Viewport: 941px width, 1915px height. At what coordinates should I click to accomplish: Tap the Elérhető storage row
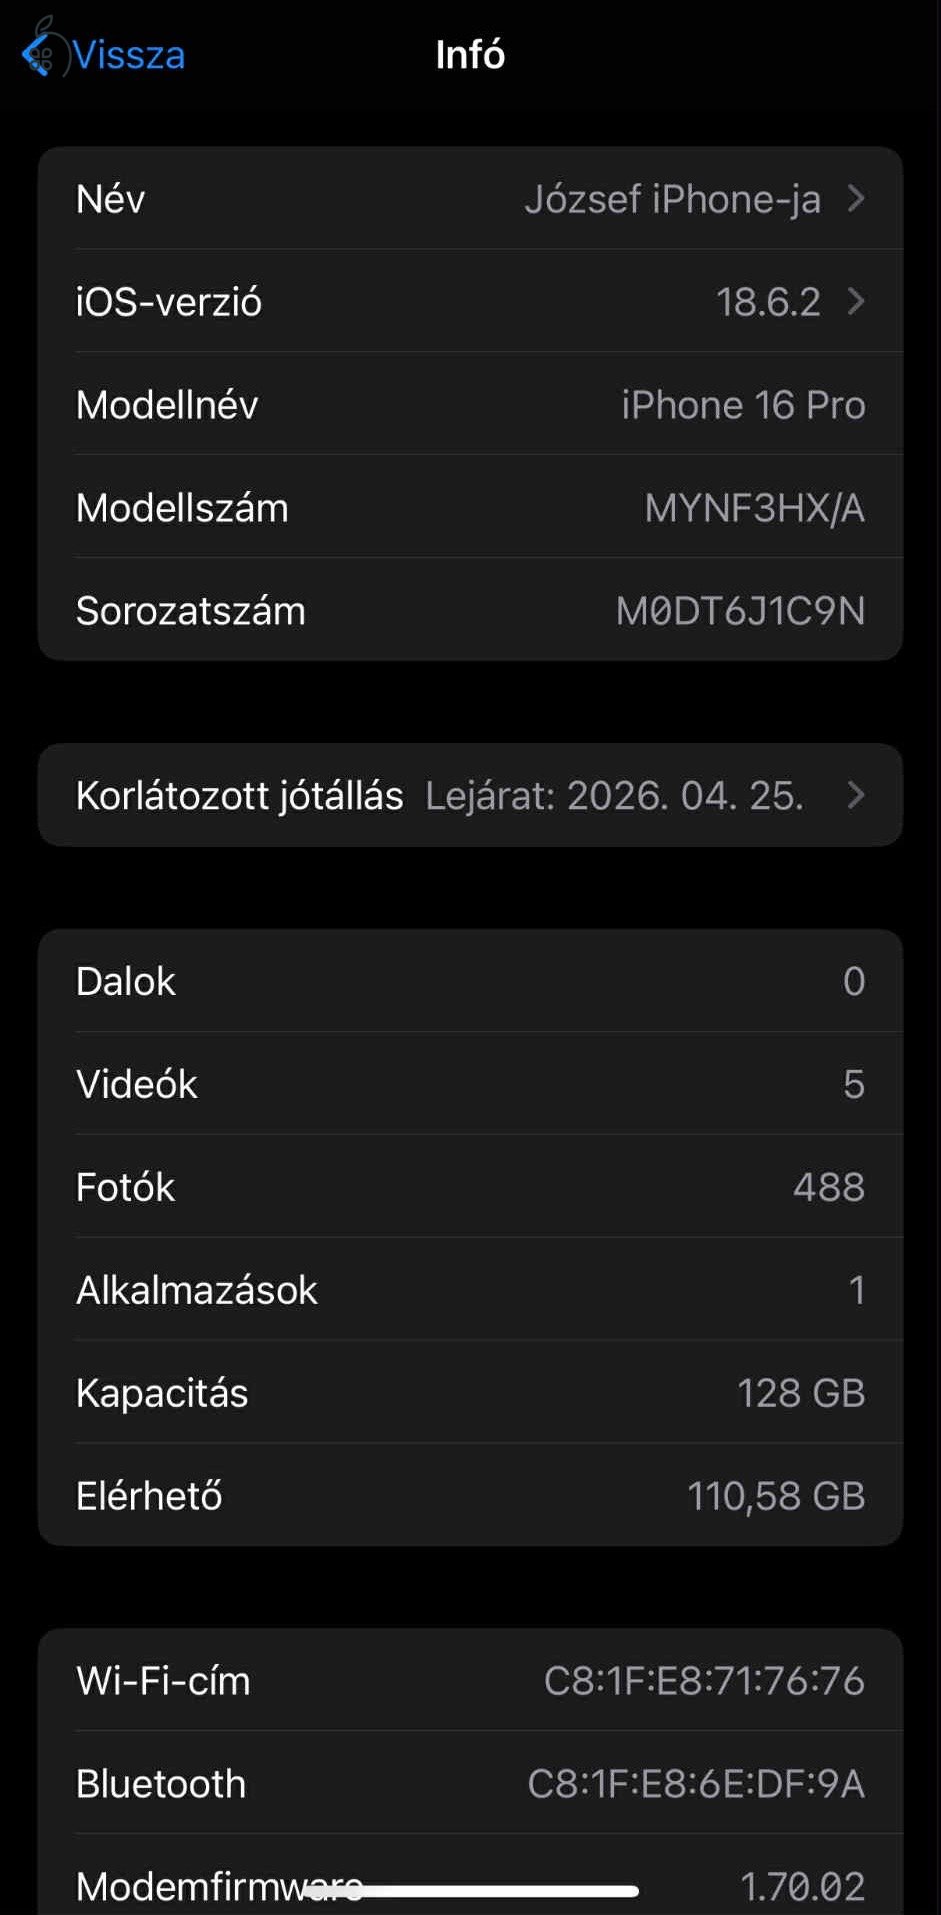(470, 1496)
